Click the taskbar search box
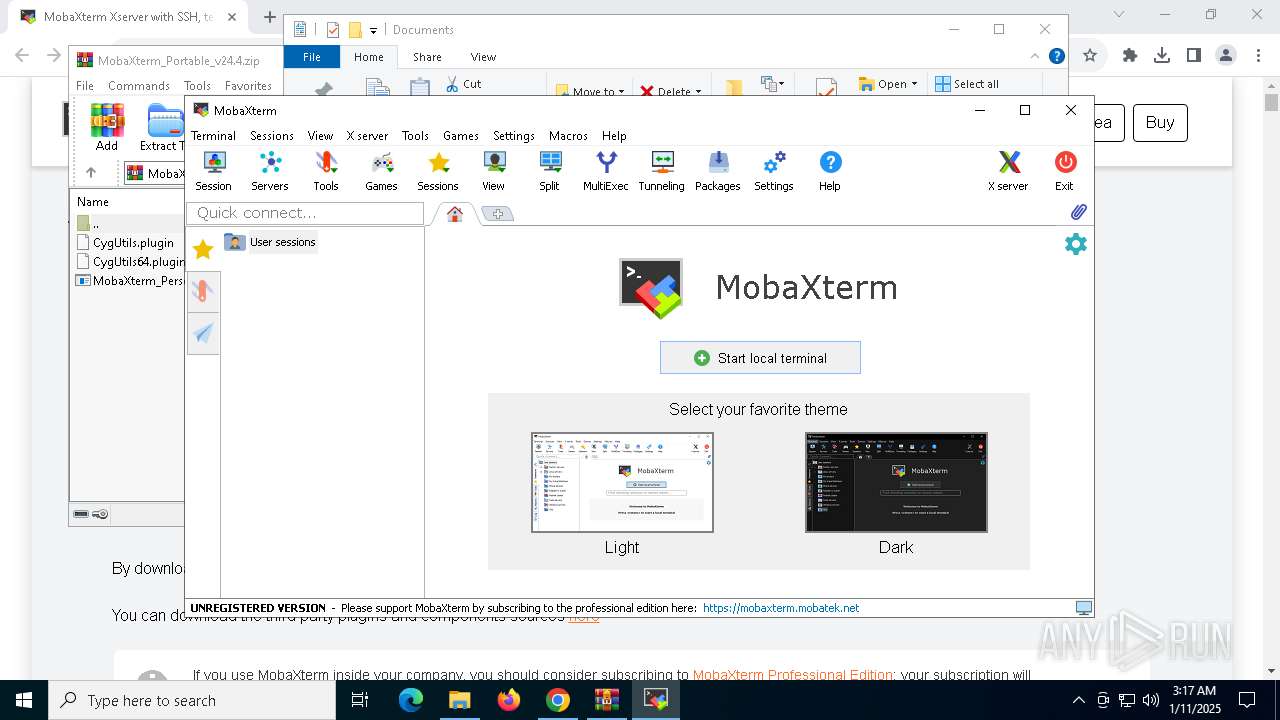Image resolution: width=1280 pixels, height=720 pixels. [192, 700]
